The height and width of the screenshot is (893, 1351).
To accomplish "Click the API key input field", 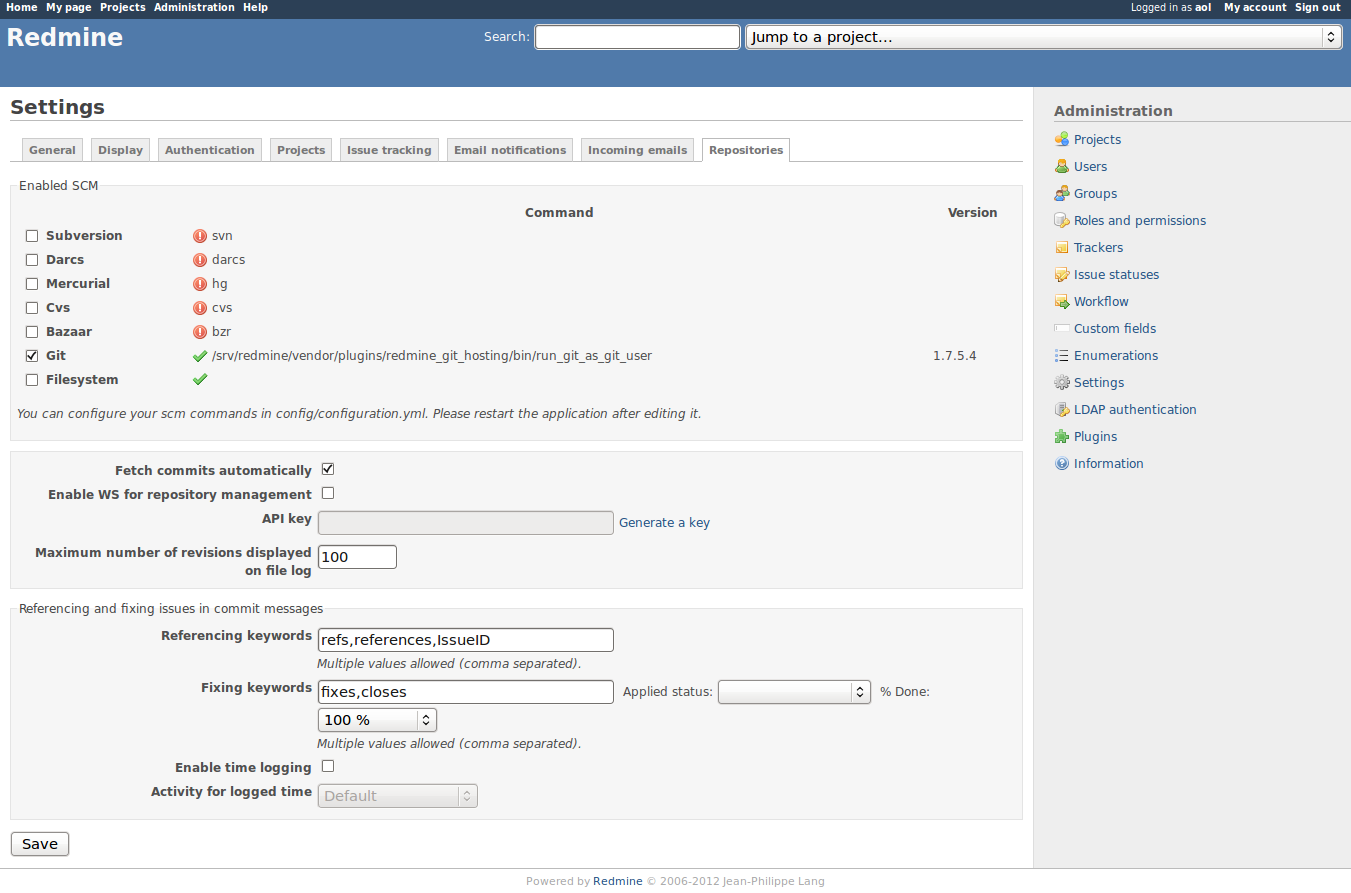I will [465, 523].
